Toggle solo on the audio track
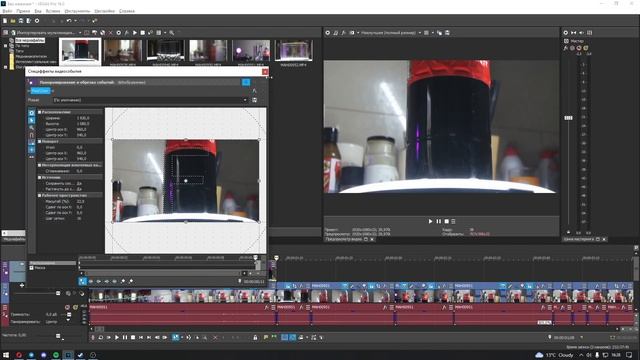Screen dimensions: 640x360 75,307
